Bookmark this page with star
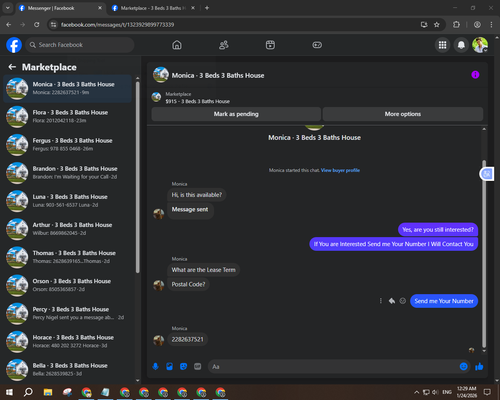Screen dimensions: 500x400 [437, 25]
